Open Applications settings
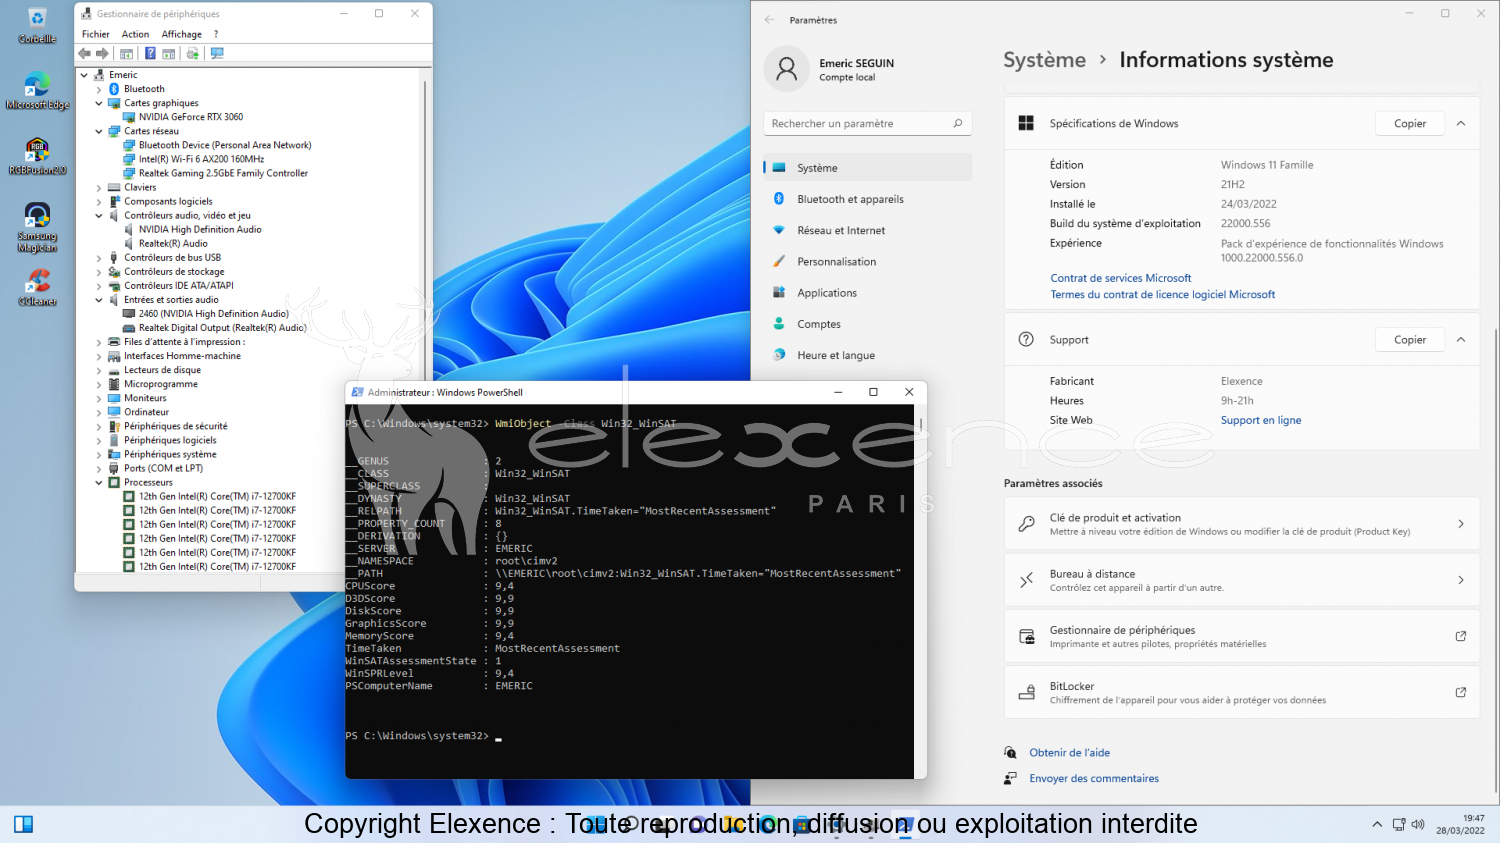 [x=867, y=293]
